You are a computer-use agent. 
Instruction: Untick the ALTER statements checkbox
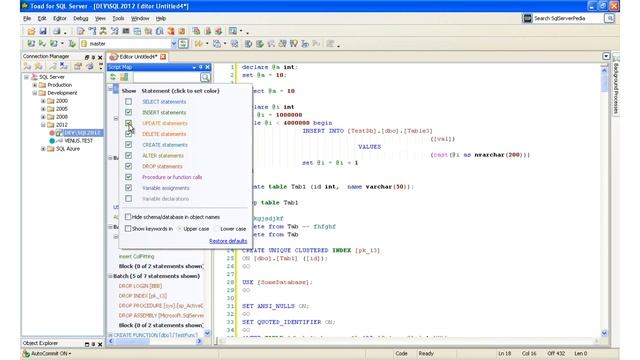point(129,156)
